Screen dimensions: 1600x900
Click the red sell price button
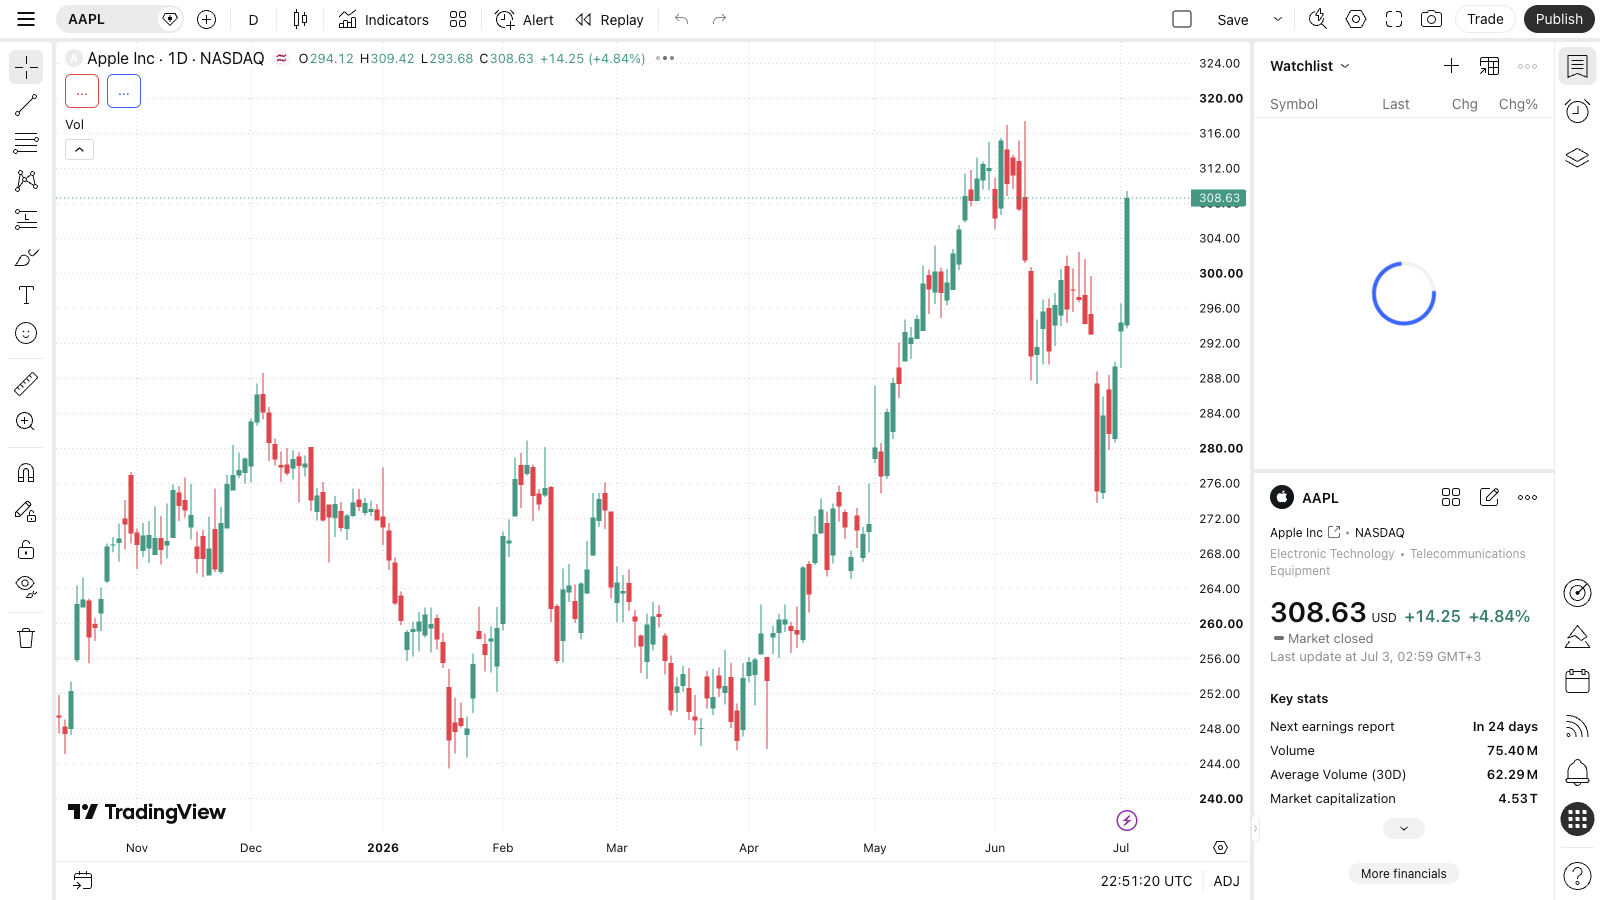(x=82, y=91)
